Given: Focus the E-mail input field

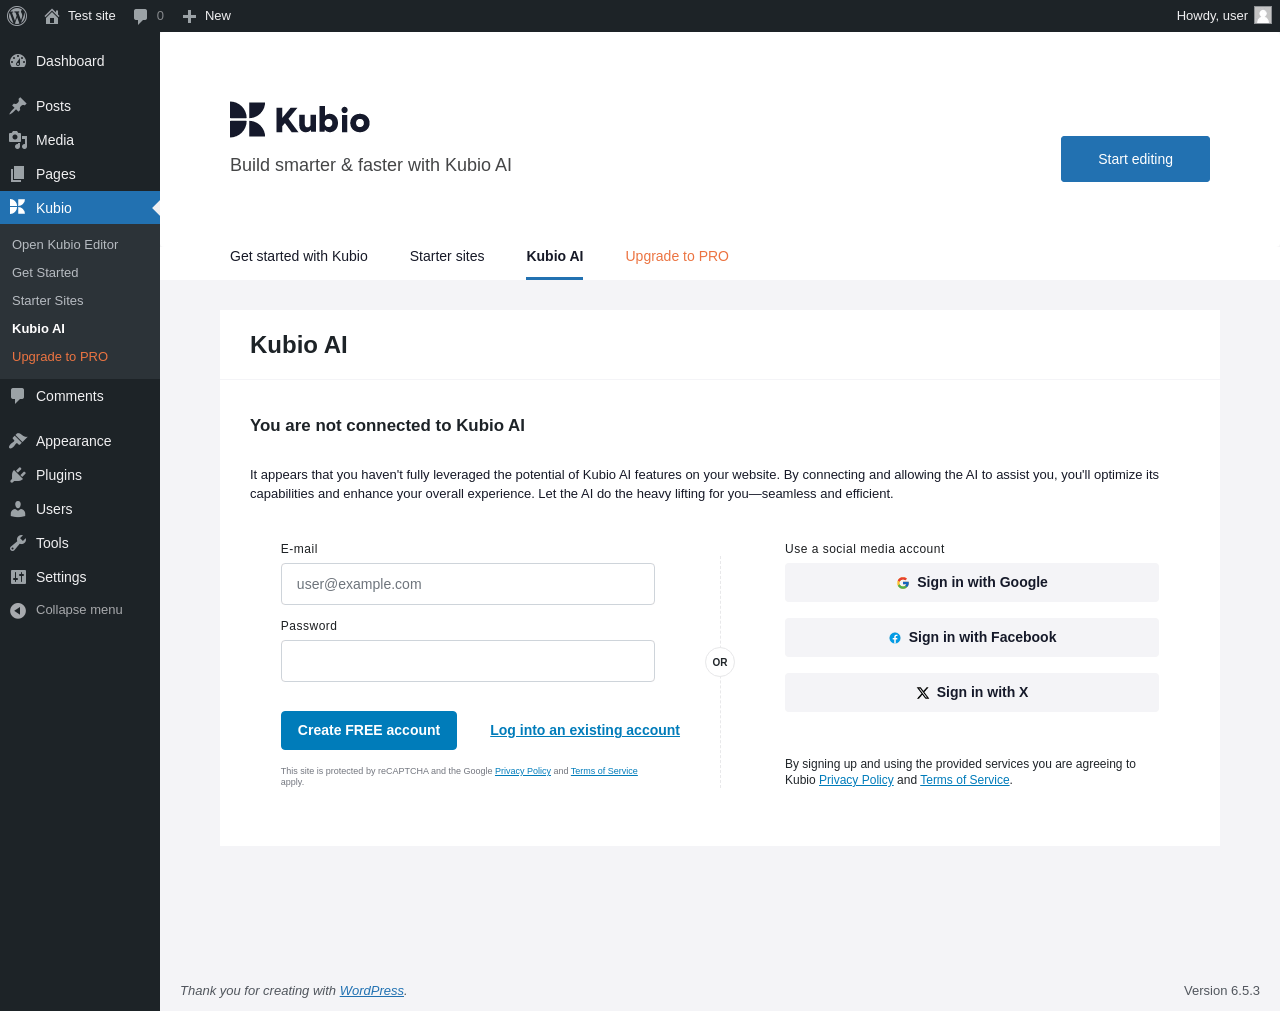Looking at the screenshot, I should point(468,584).
